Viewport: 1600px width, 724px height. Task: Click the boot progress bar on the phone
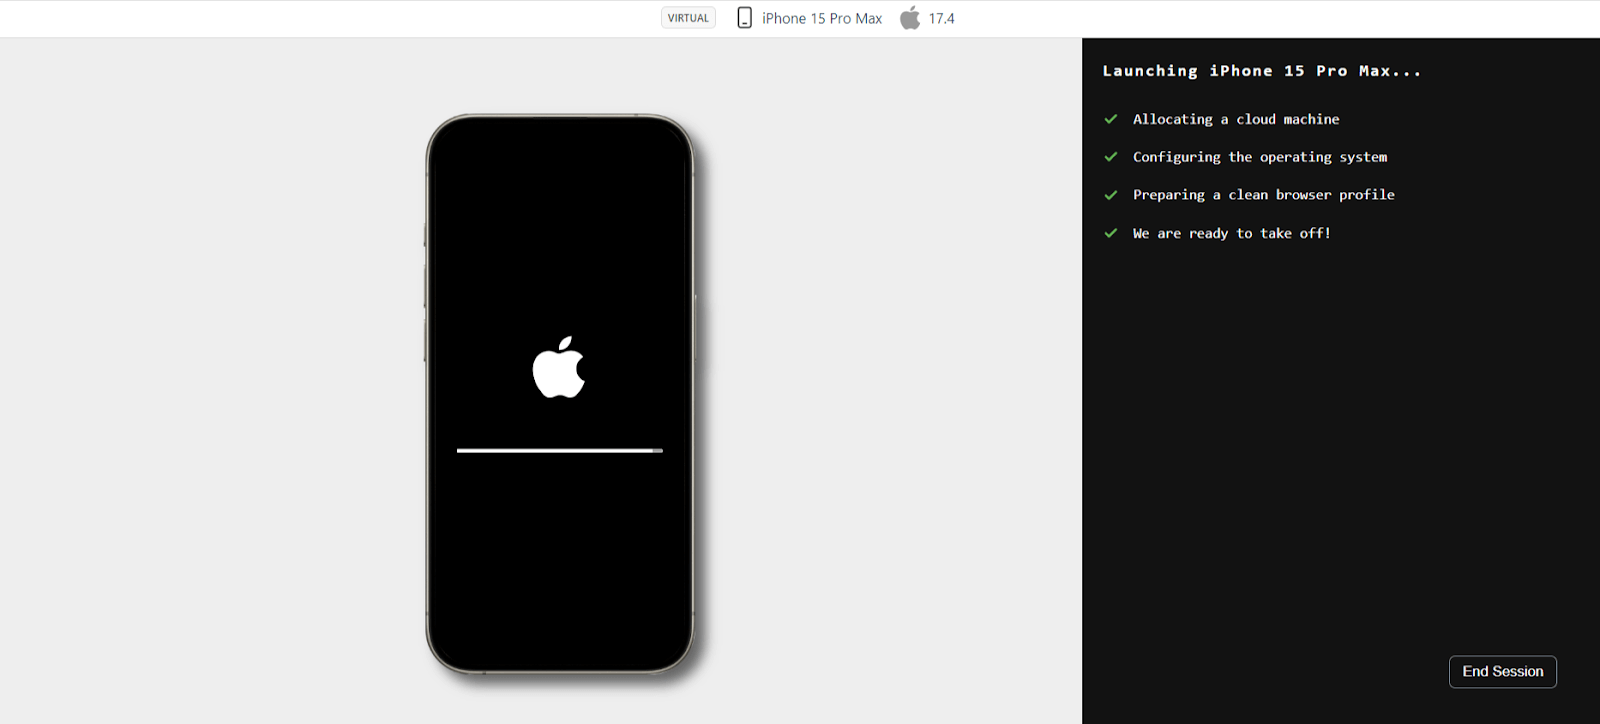click(x=560, y=451)
